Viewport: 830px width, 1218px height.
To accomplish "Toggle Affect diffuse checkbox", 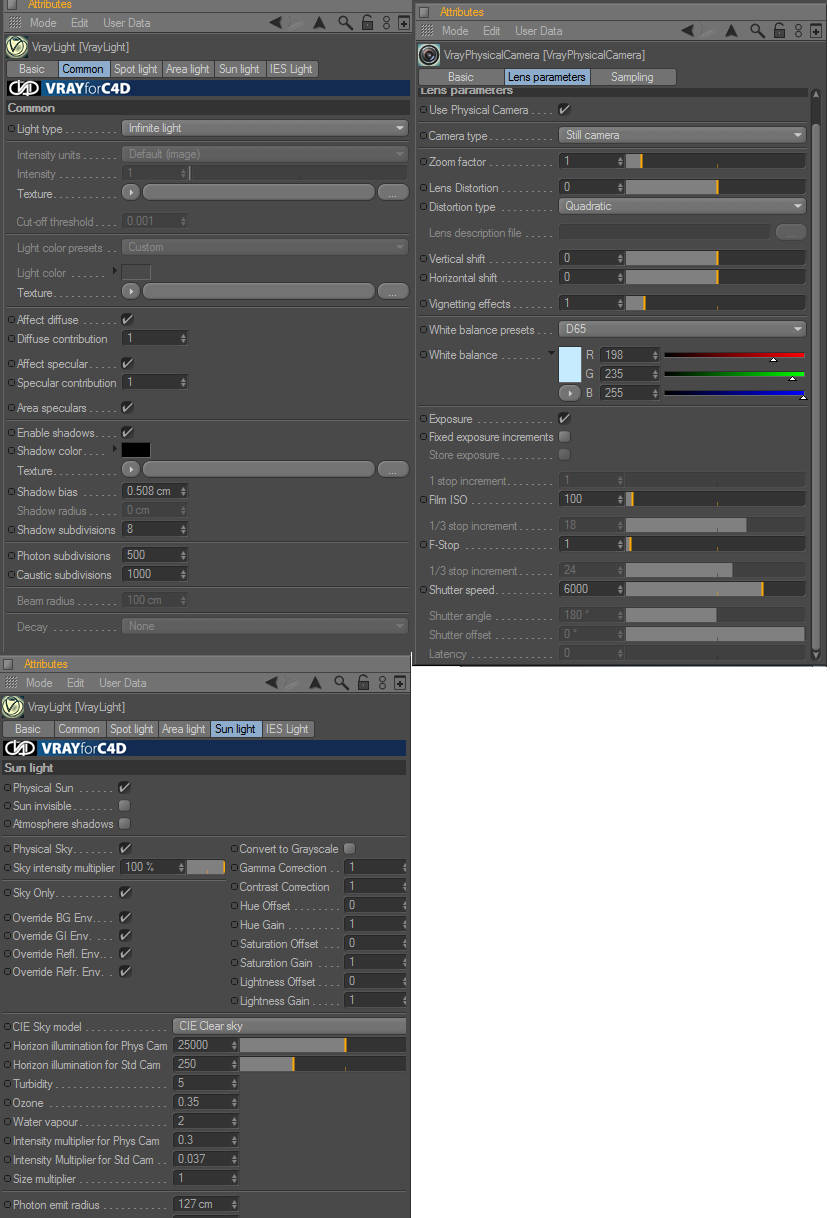I will pyautogui.click(x=127, y=320).
